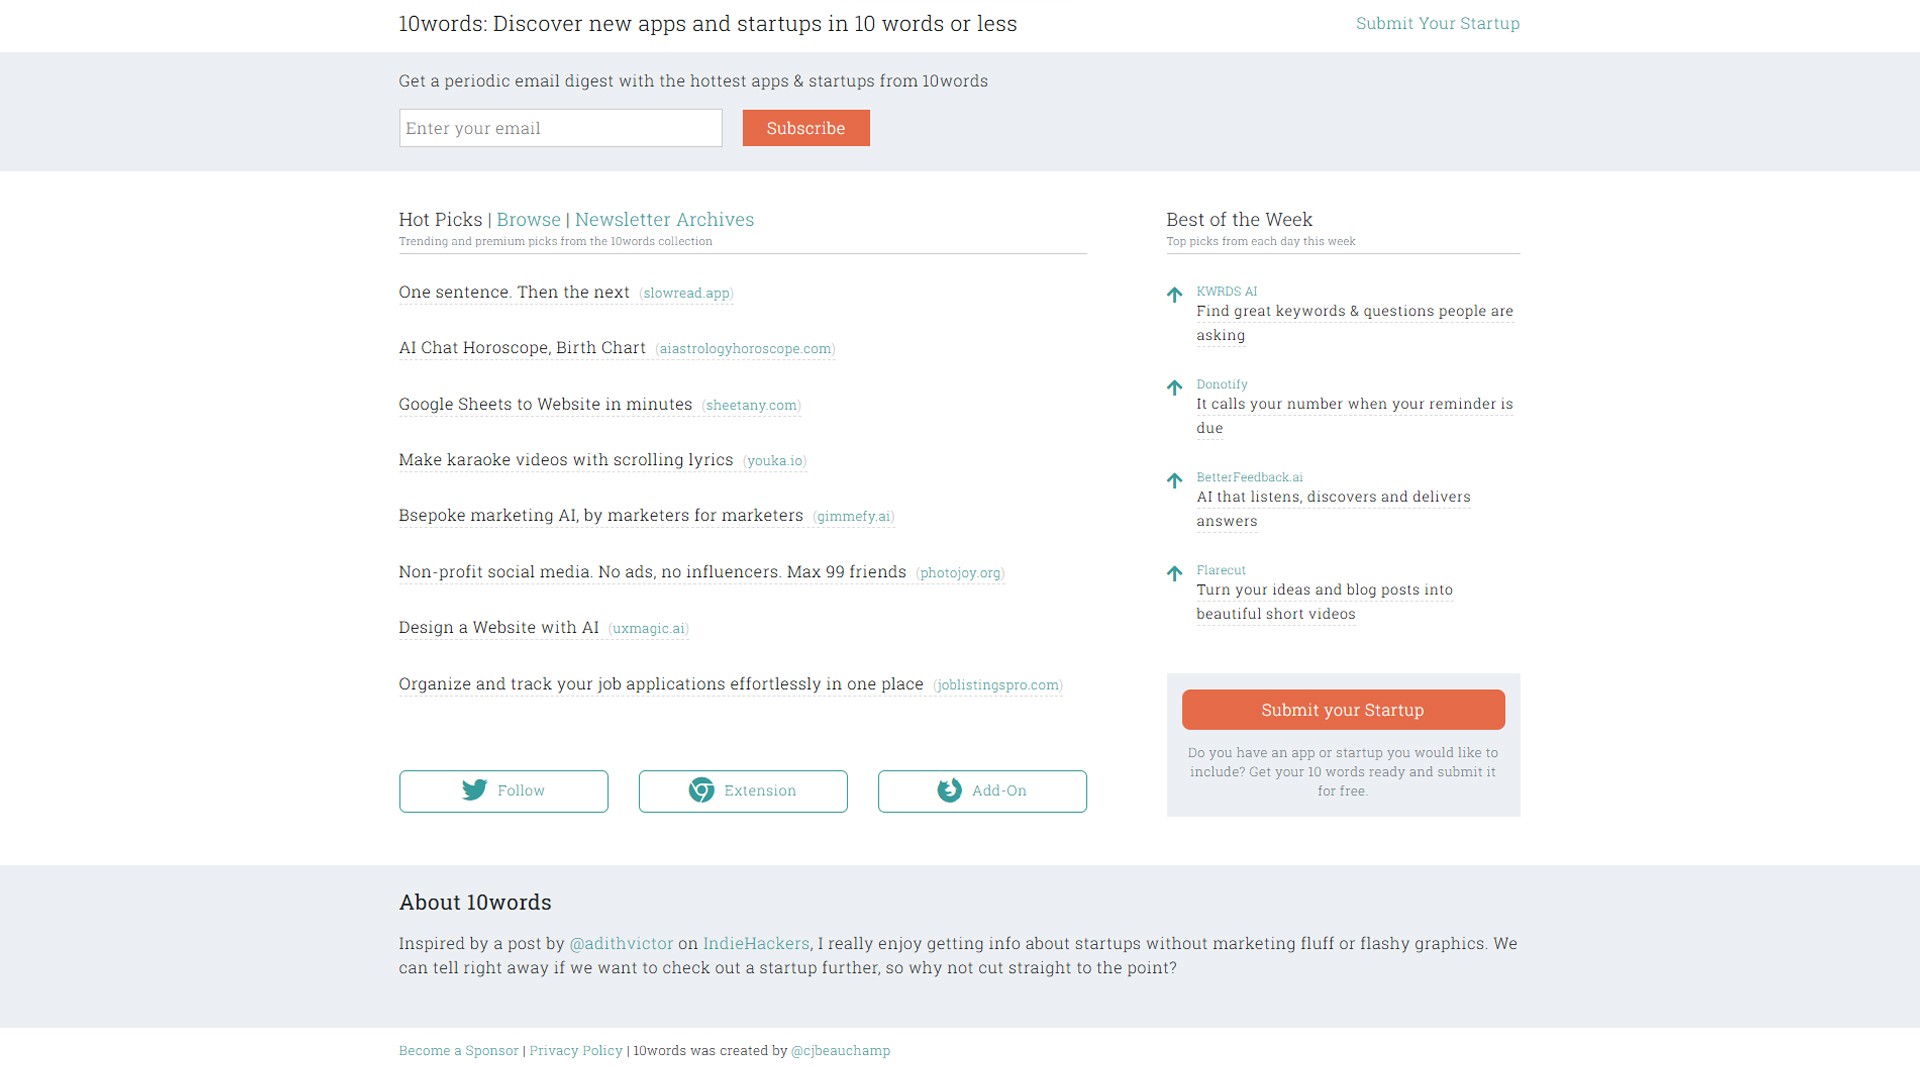Screen dimensions: 1920x1080
Task: Click the Follow button label
Action: [521, 791]
